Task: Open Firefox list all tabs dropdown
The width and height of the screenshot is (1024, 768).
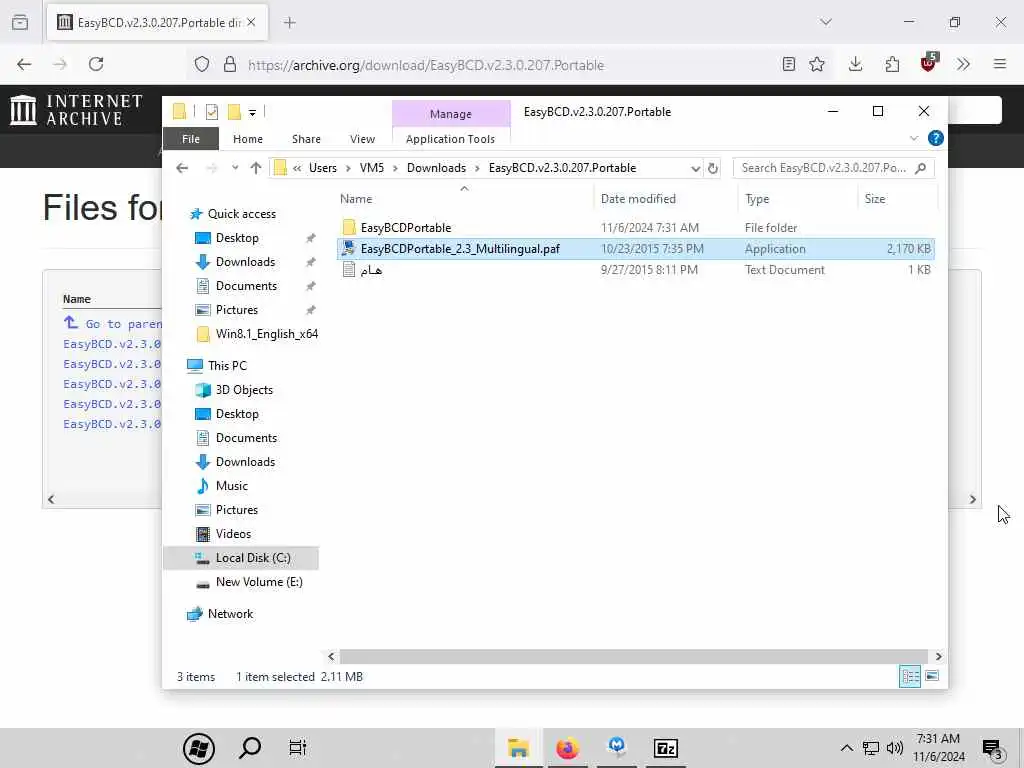Action: pos(826,22)
